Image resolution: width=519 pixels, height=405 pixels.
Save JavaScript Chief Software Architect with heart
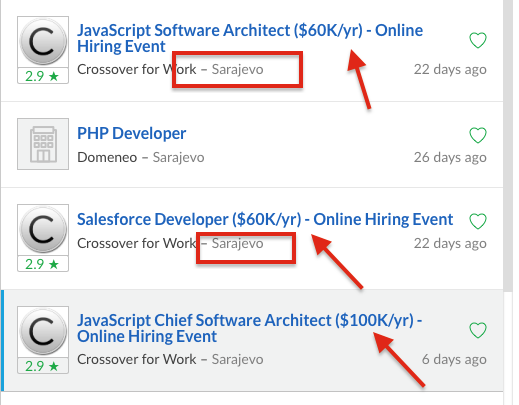478,330
